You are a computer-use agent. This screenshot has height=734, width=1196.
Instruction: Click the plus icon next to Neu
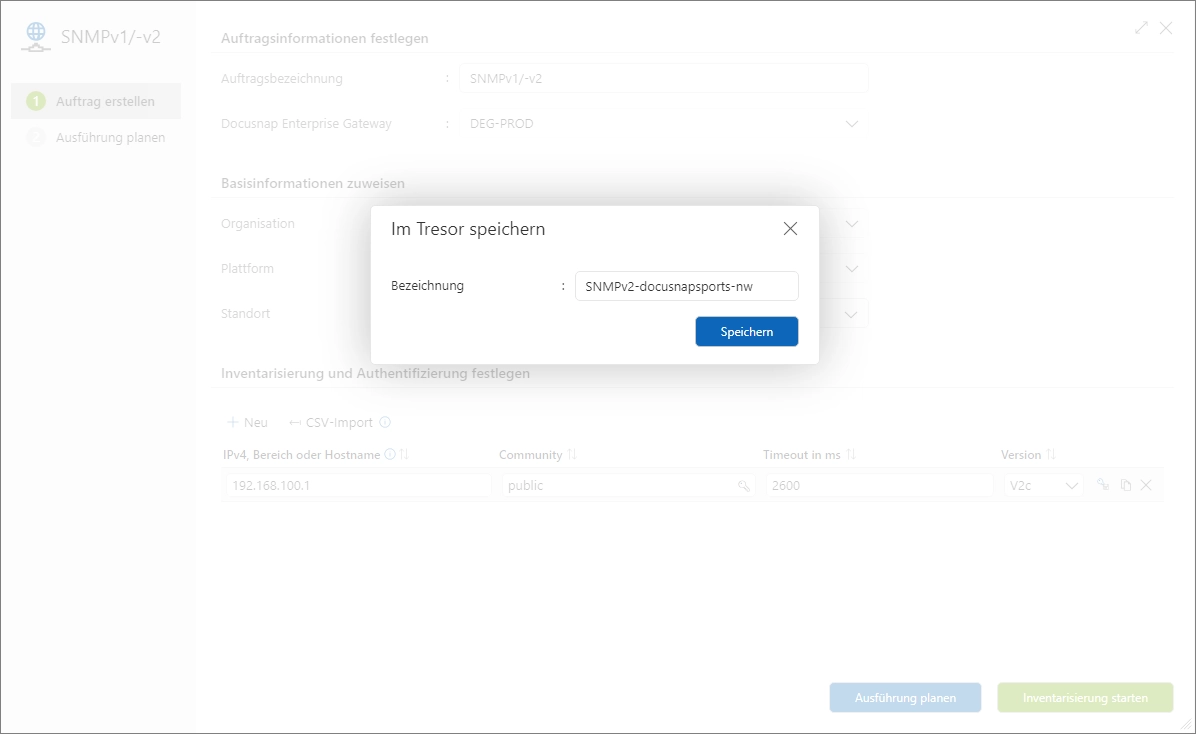(231, 422)
